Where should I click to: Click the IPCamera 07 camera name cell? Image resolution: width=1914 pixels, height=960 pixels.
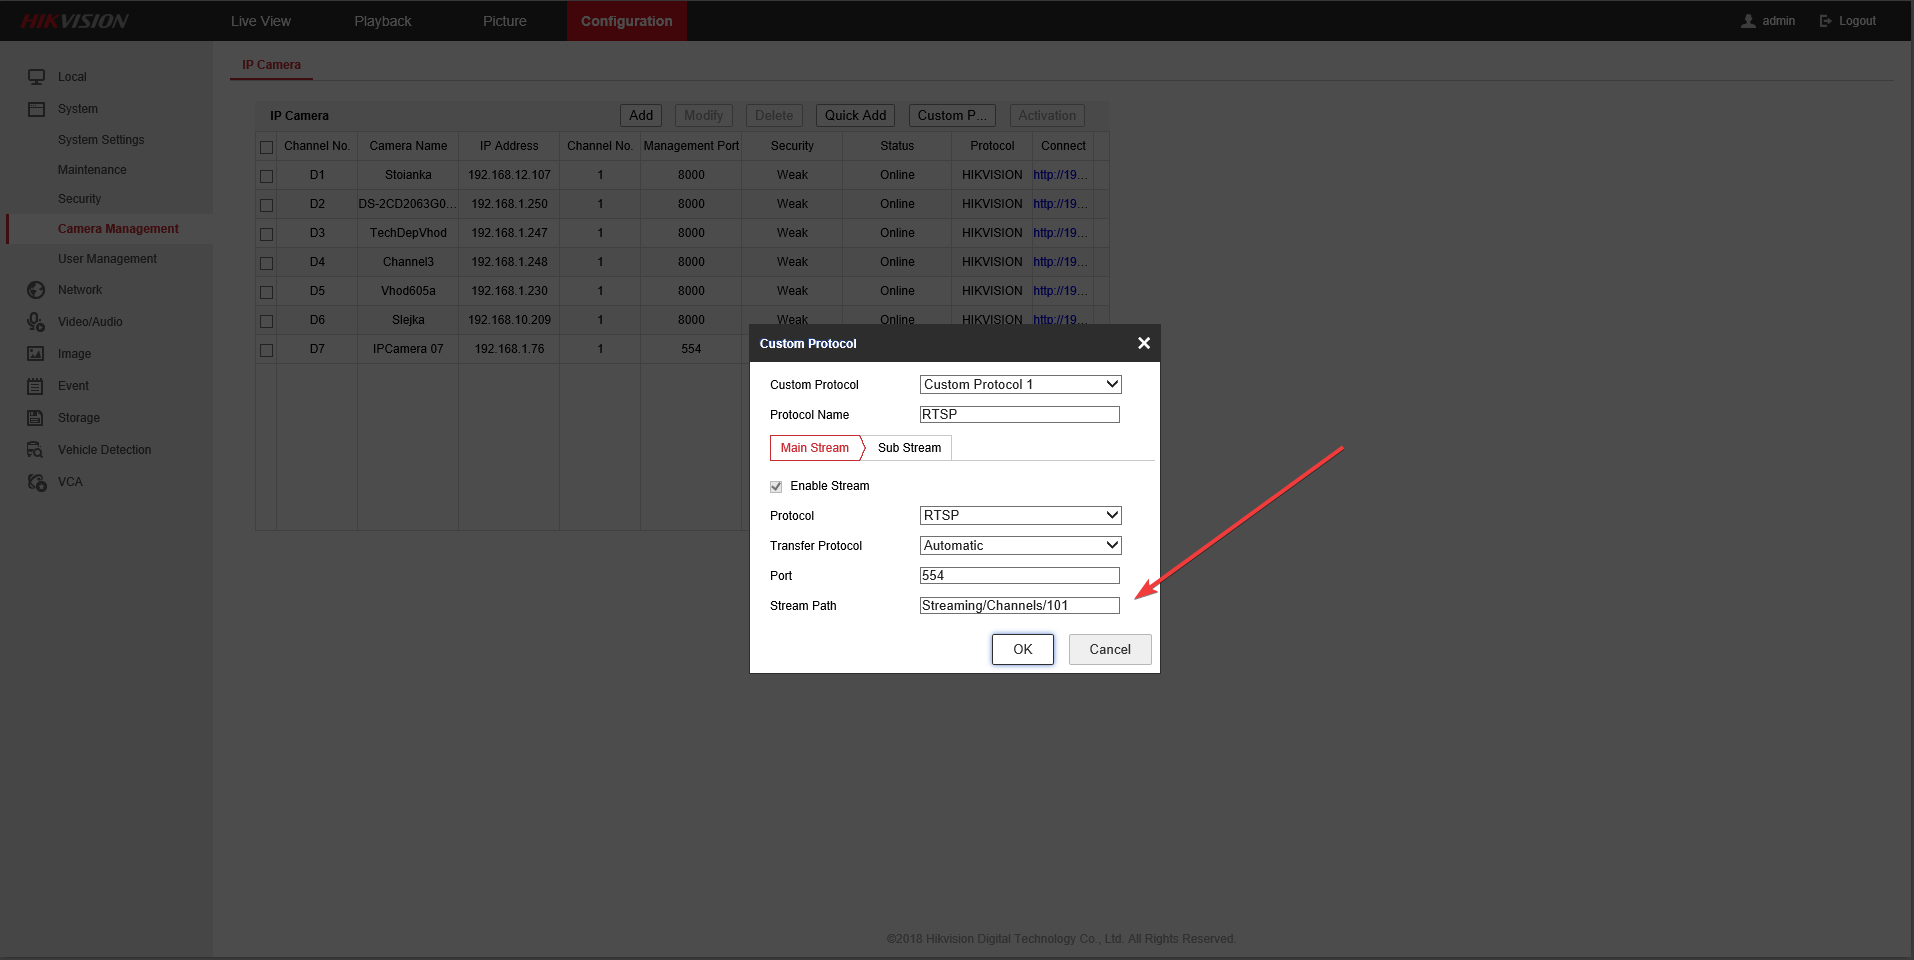(x=408, y=349)
